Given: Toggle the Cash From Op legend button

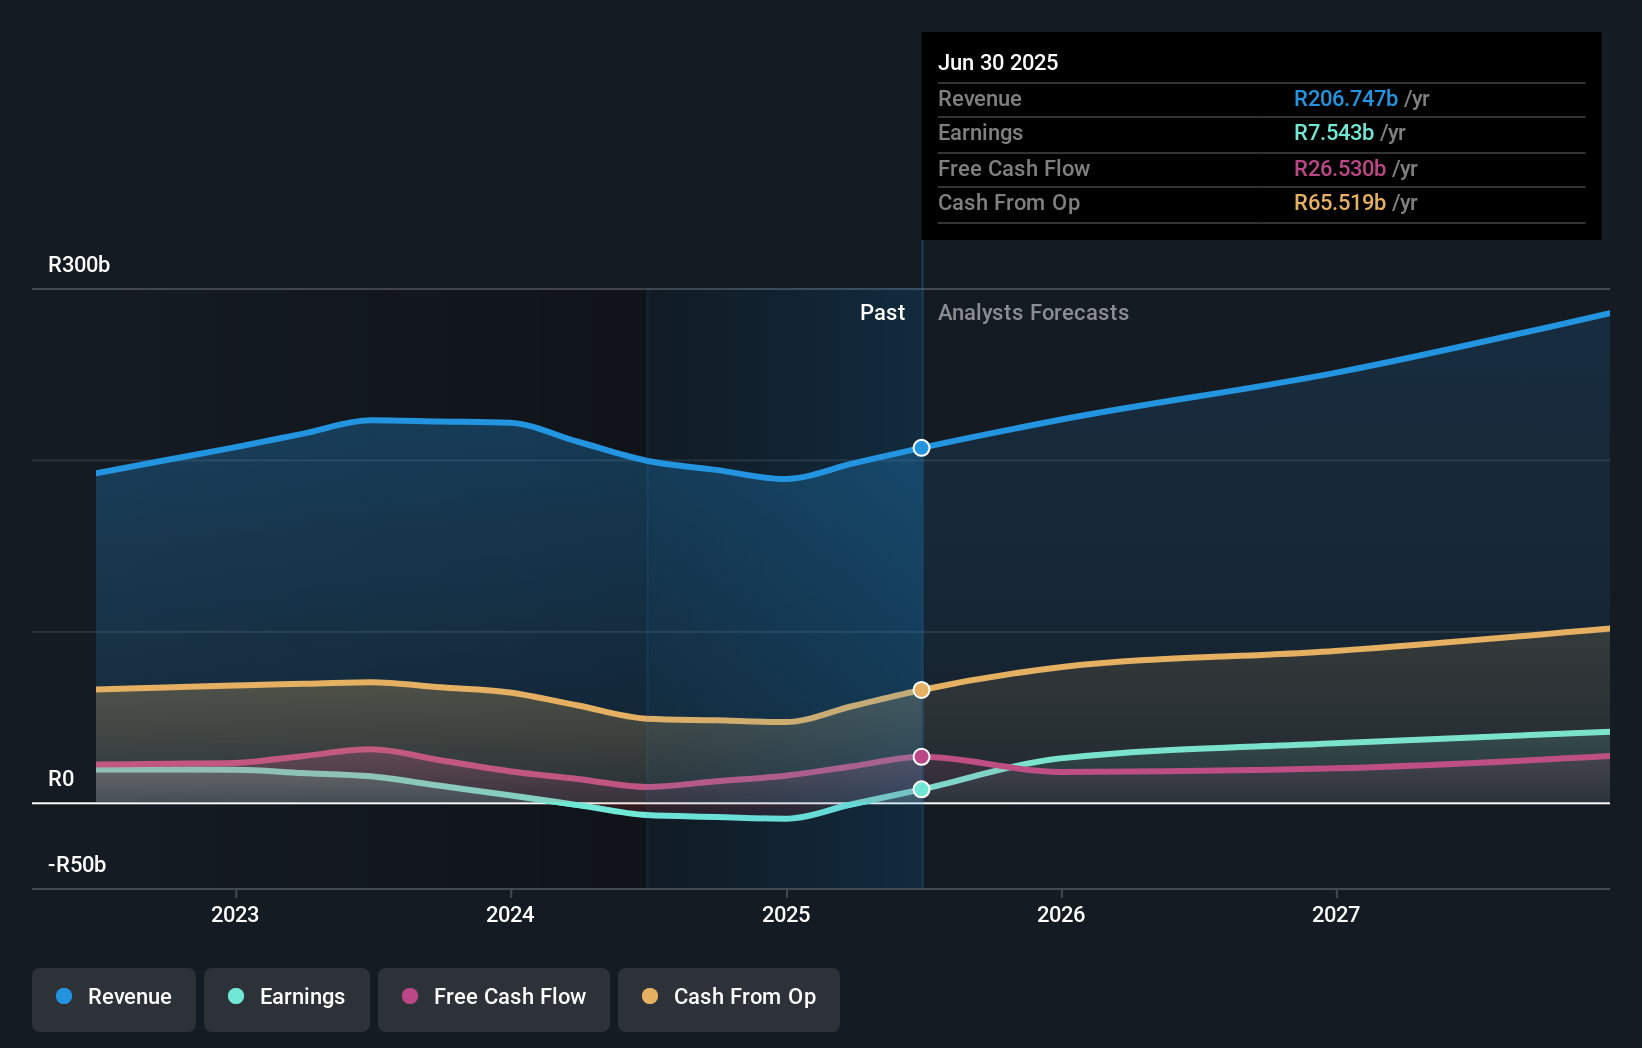Looking at the screenshot, I should 729,999.
